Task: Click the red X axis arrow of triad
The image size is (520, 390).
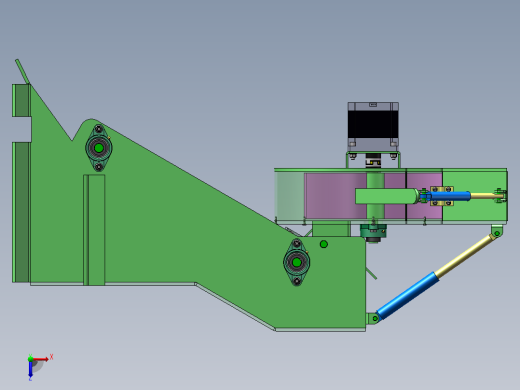Action: [x=41, y=359]
